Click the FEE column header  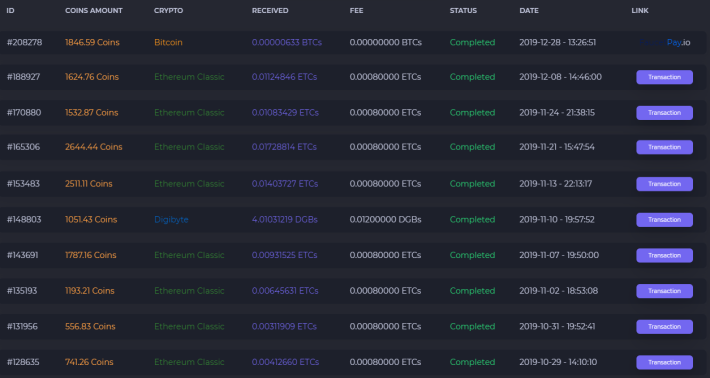point(356,10)
